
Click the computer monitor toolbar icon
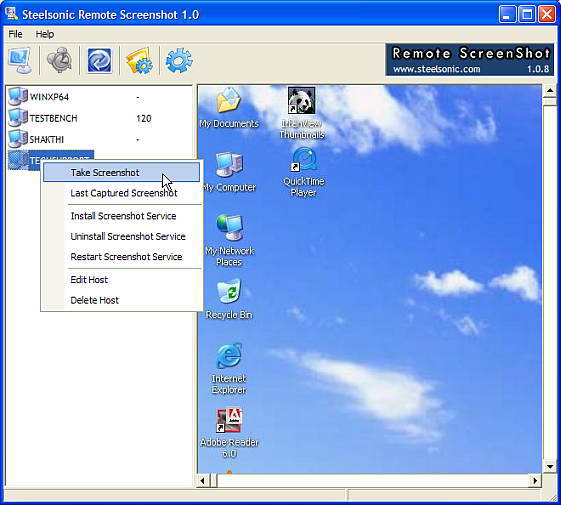point(20,60)
